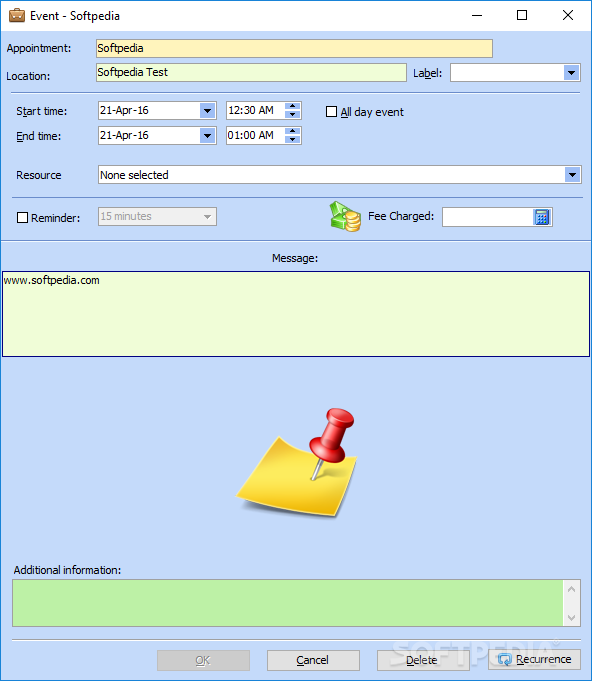This screenshot has width=592, height=681.
Task: Click the Additional information scrollbar down arrow
Action: (572, 618)
